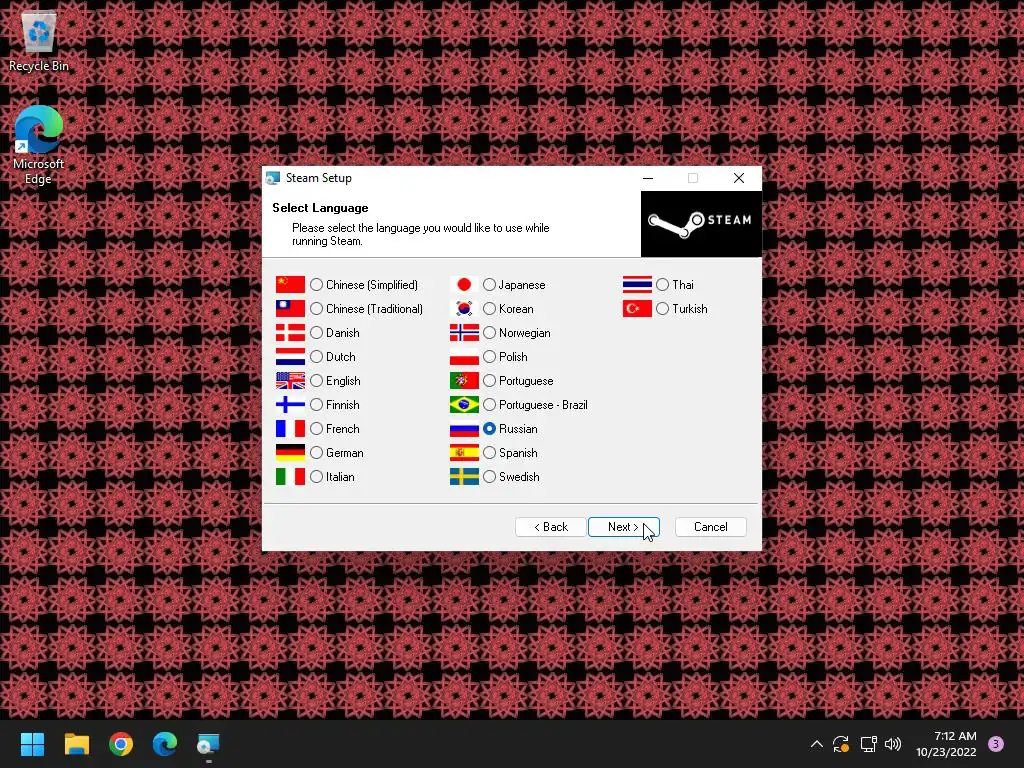This screenshot has height=768, width=1024.
Task: Launch Google Chrome from the taskbar
Action: (x=121, y=744)
